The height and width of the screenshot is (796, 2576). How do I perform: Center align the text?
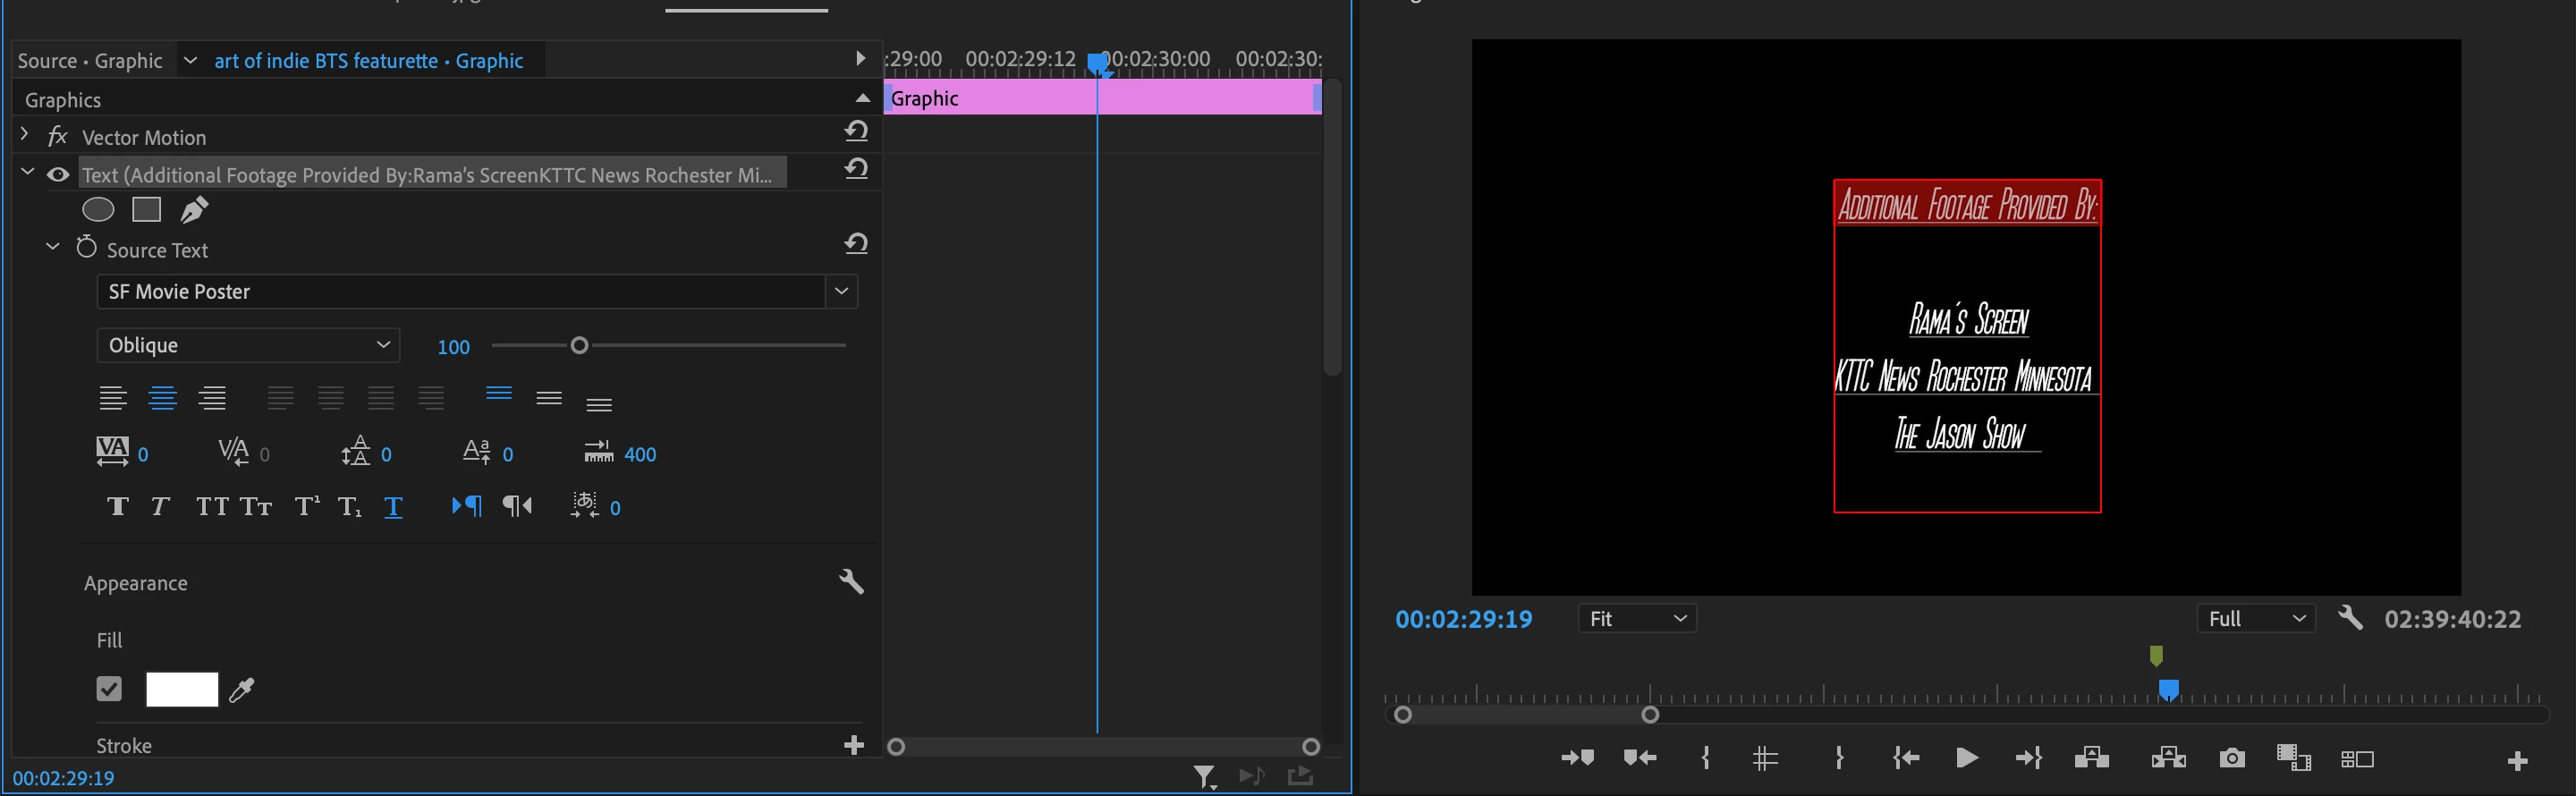163,398
